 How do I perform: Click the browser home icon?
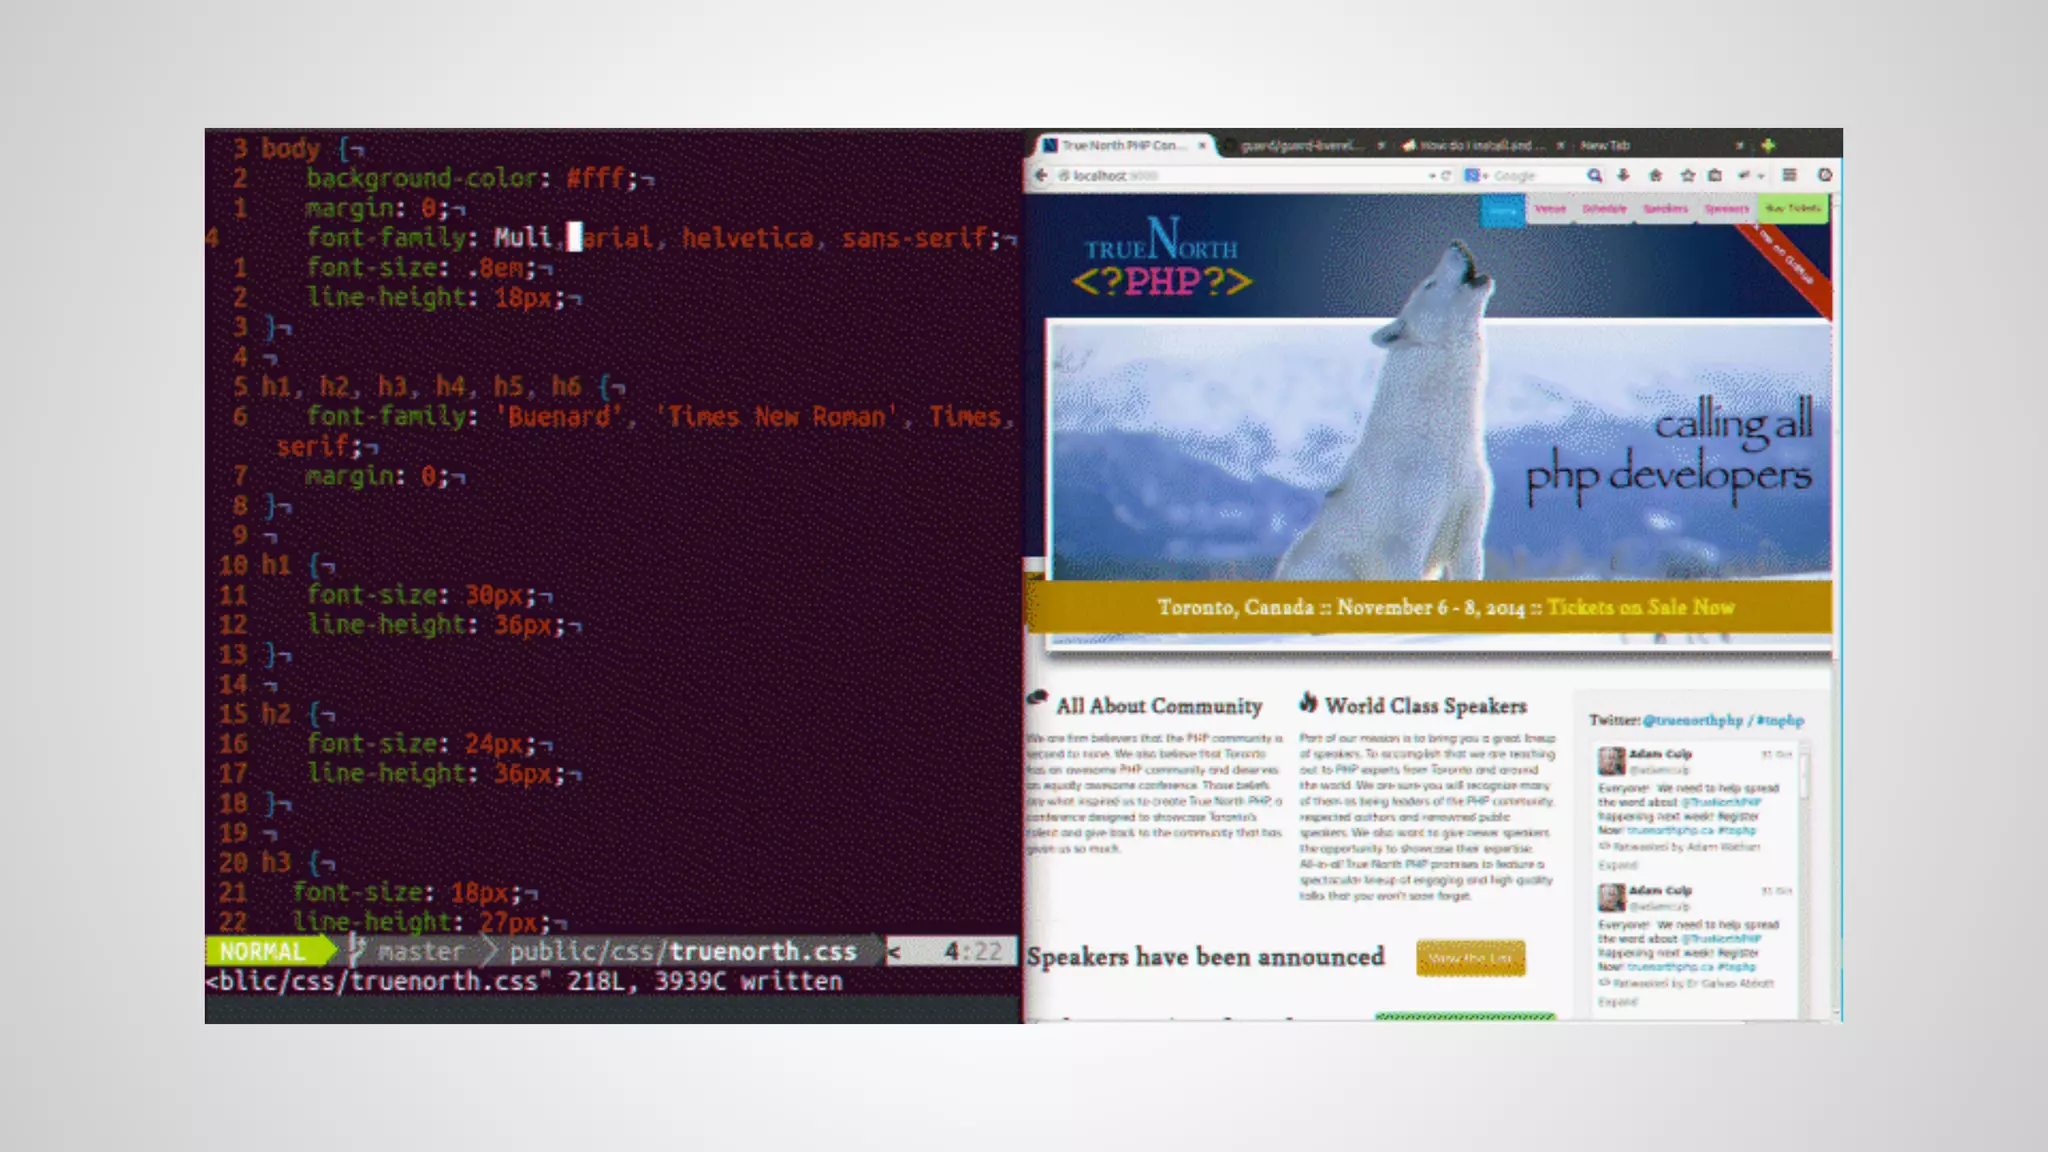[1656, 175]
